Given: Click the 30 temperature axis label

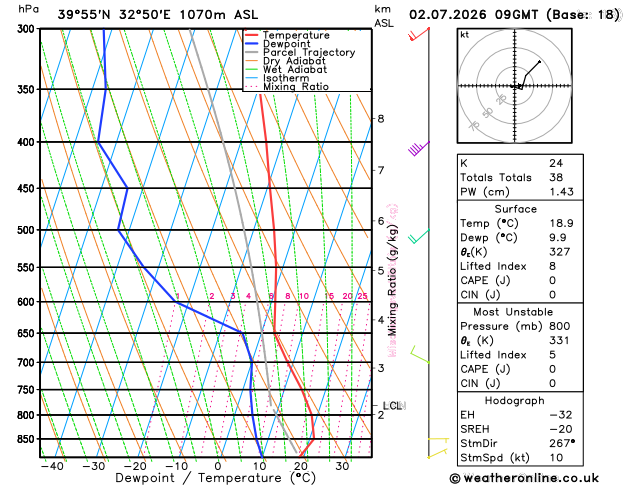Looking at the screenshot, I should point(342,466).
